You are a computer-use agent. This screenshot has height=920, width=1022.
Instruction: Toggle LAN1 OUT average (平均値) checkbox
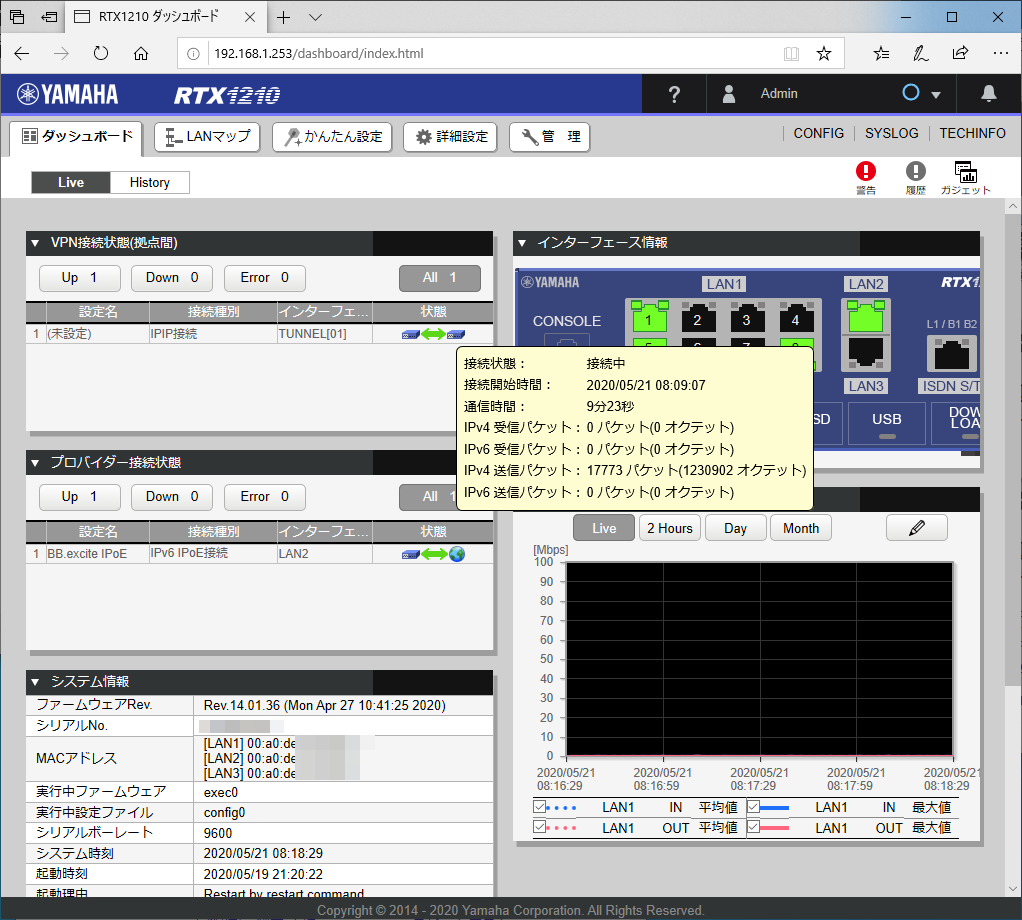(x=540, y=827)
